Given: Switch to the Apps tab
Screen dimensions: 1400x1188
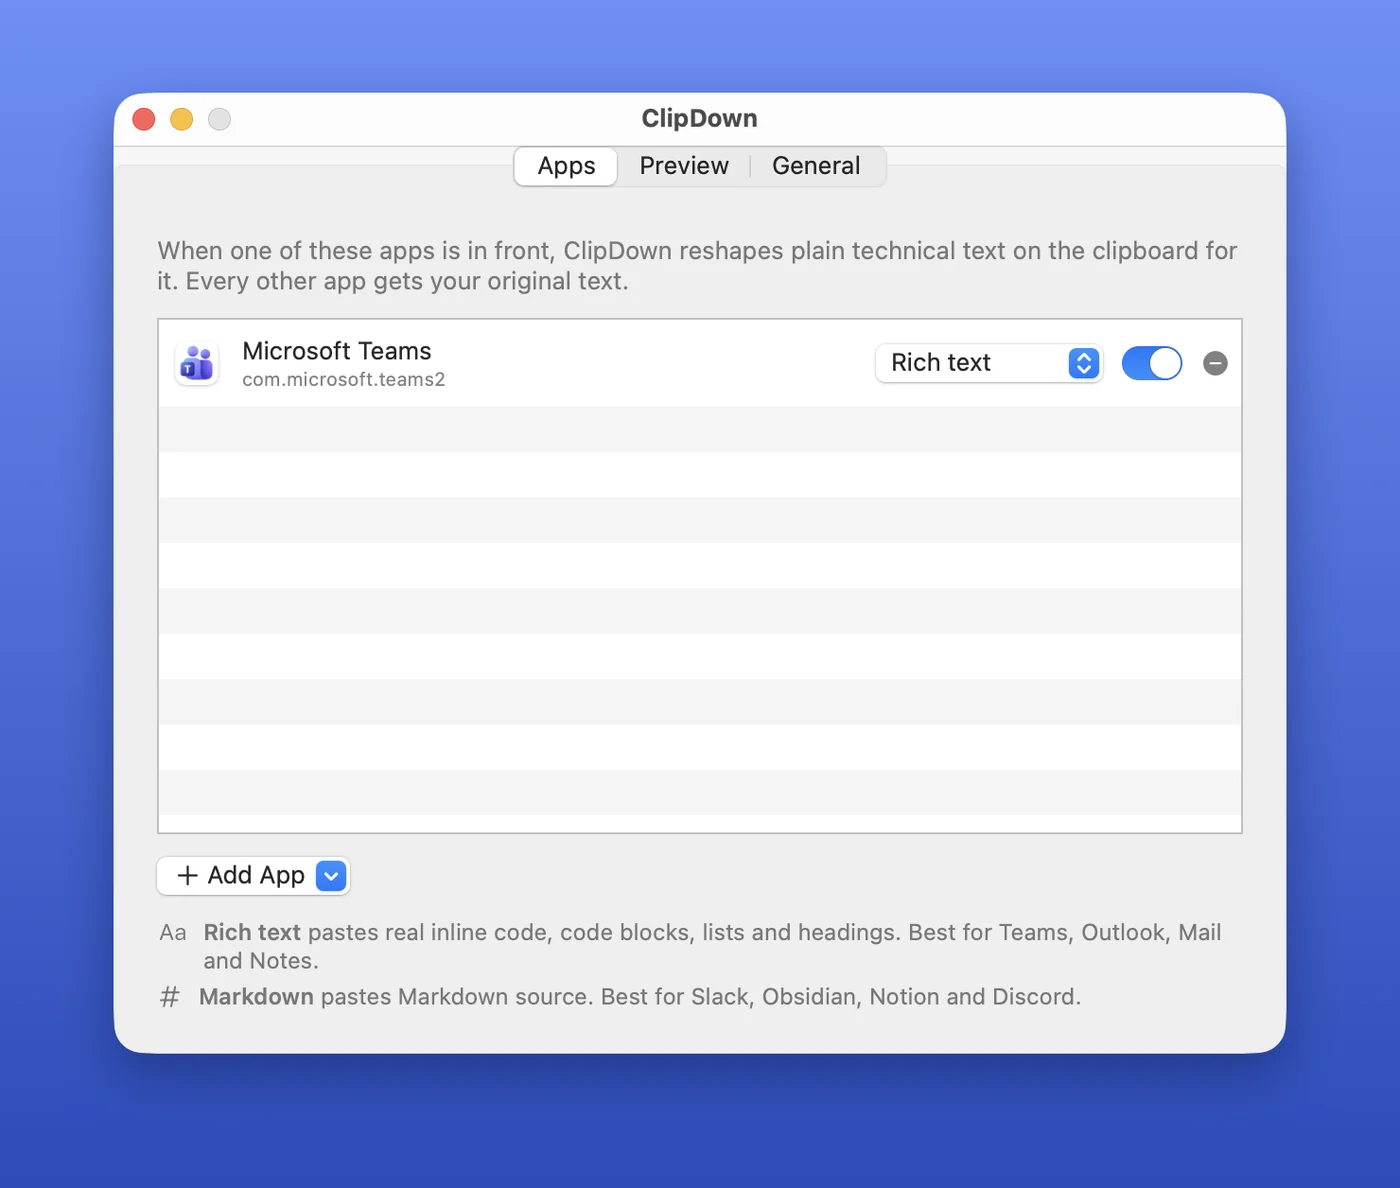Looking at the screenshot, I should coord(566,166).
